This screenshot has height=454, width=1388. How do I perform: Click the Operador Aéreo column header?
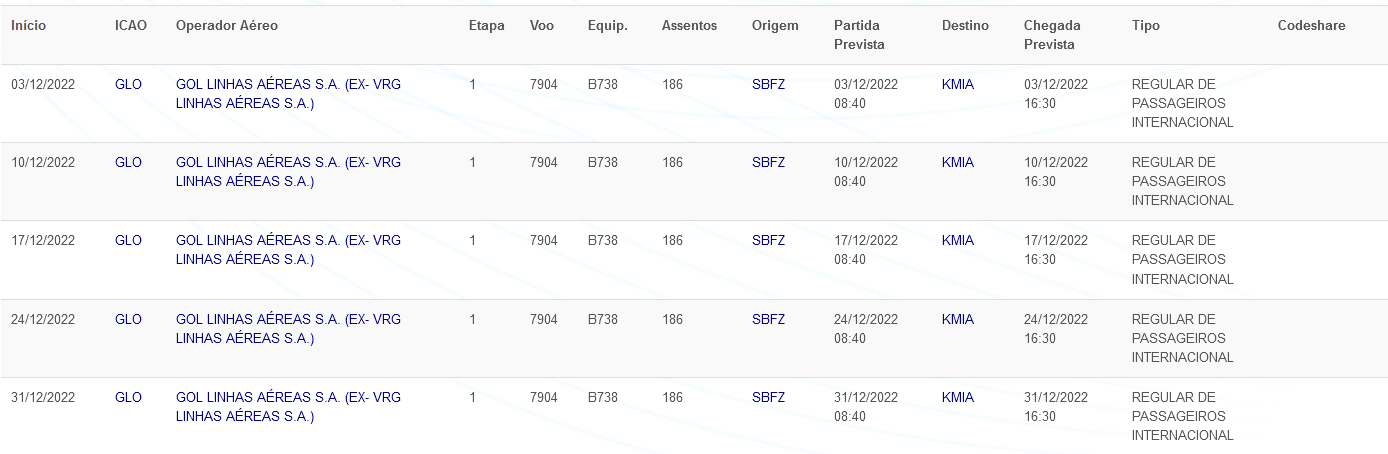click(226, 25)
